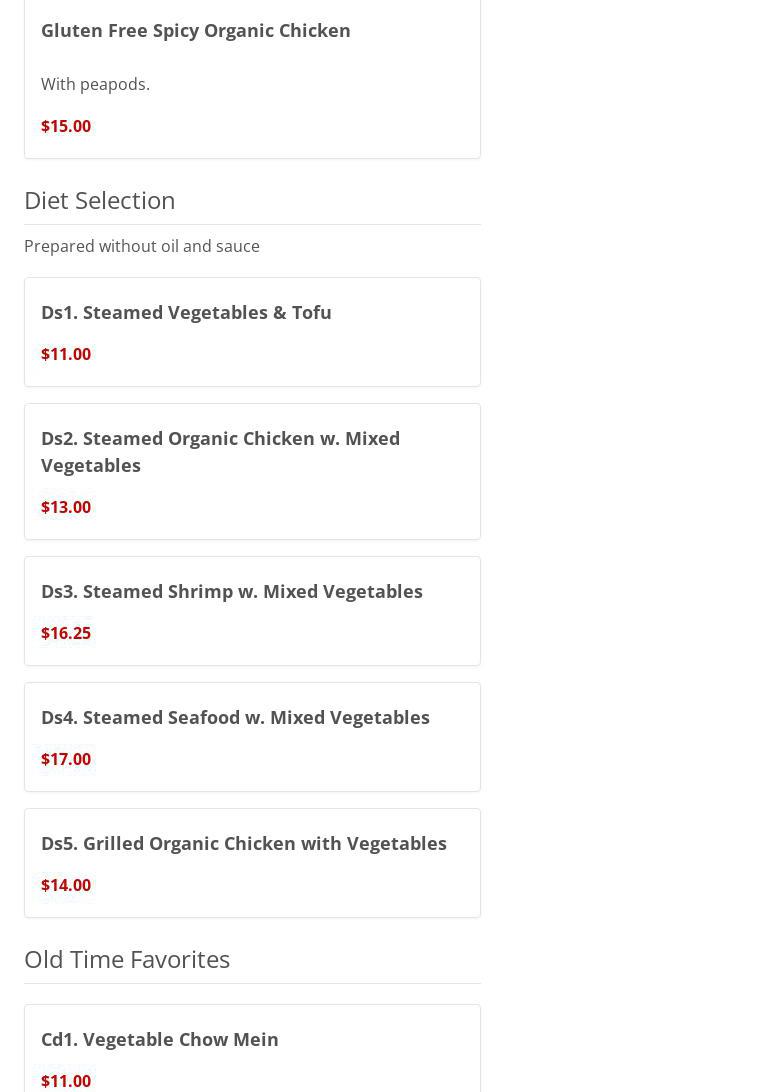The height and width of the screenshot is (1092, 770).
Task: Click the "With peapods." description text
Action: (95, 84)
